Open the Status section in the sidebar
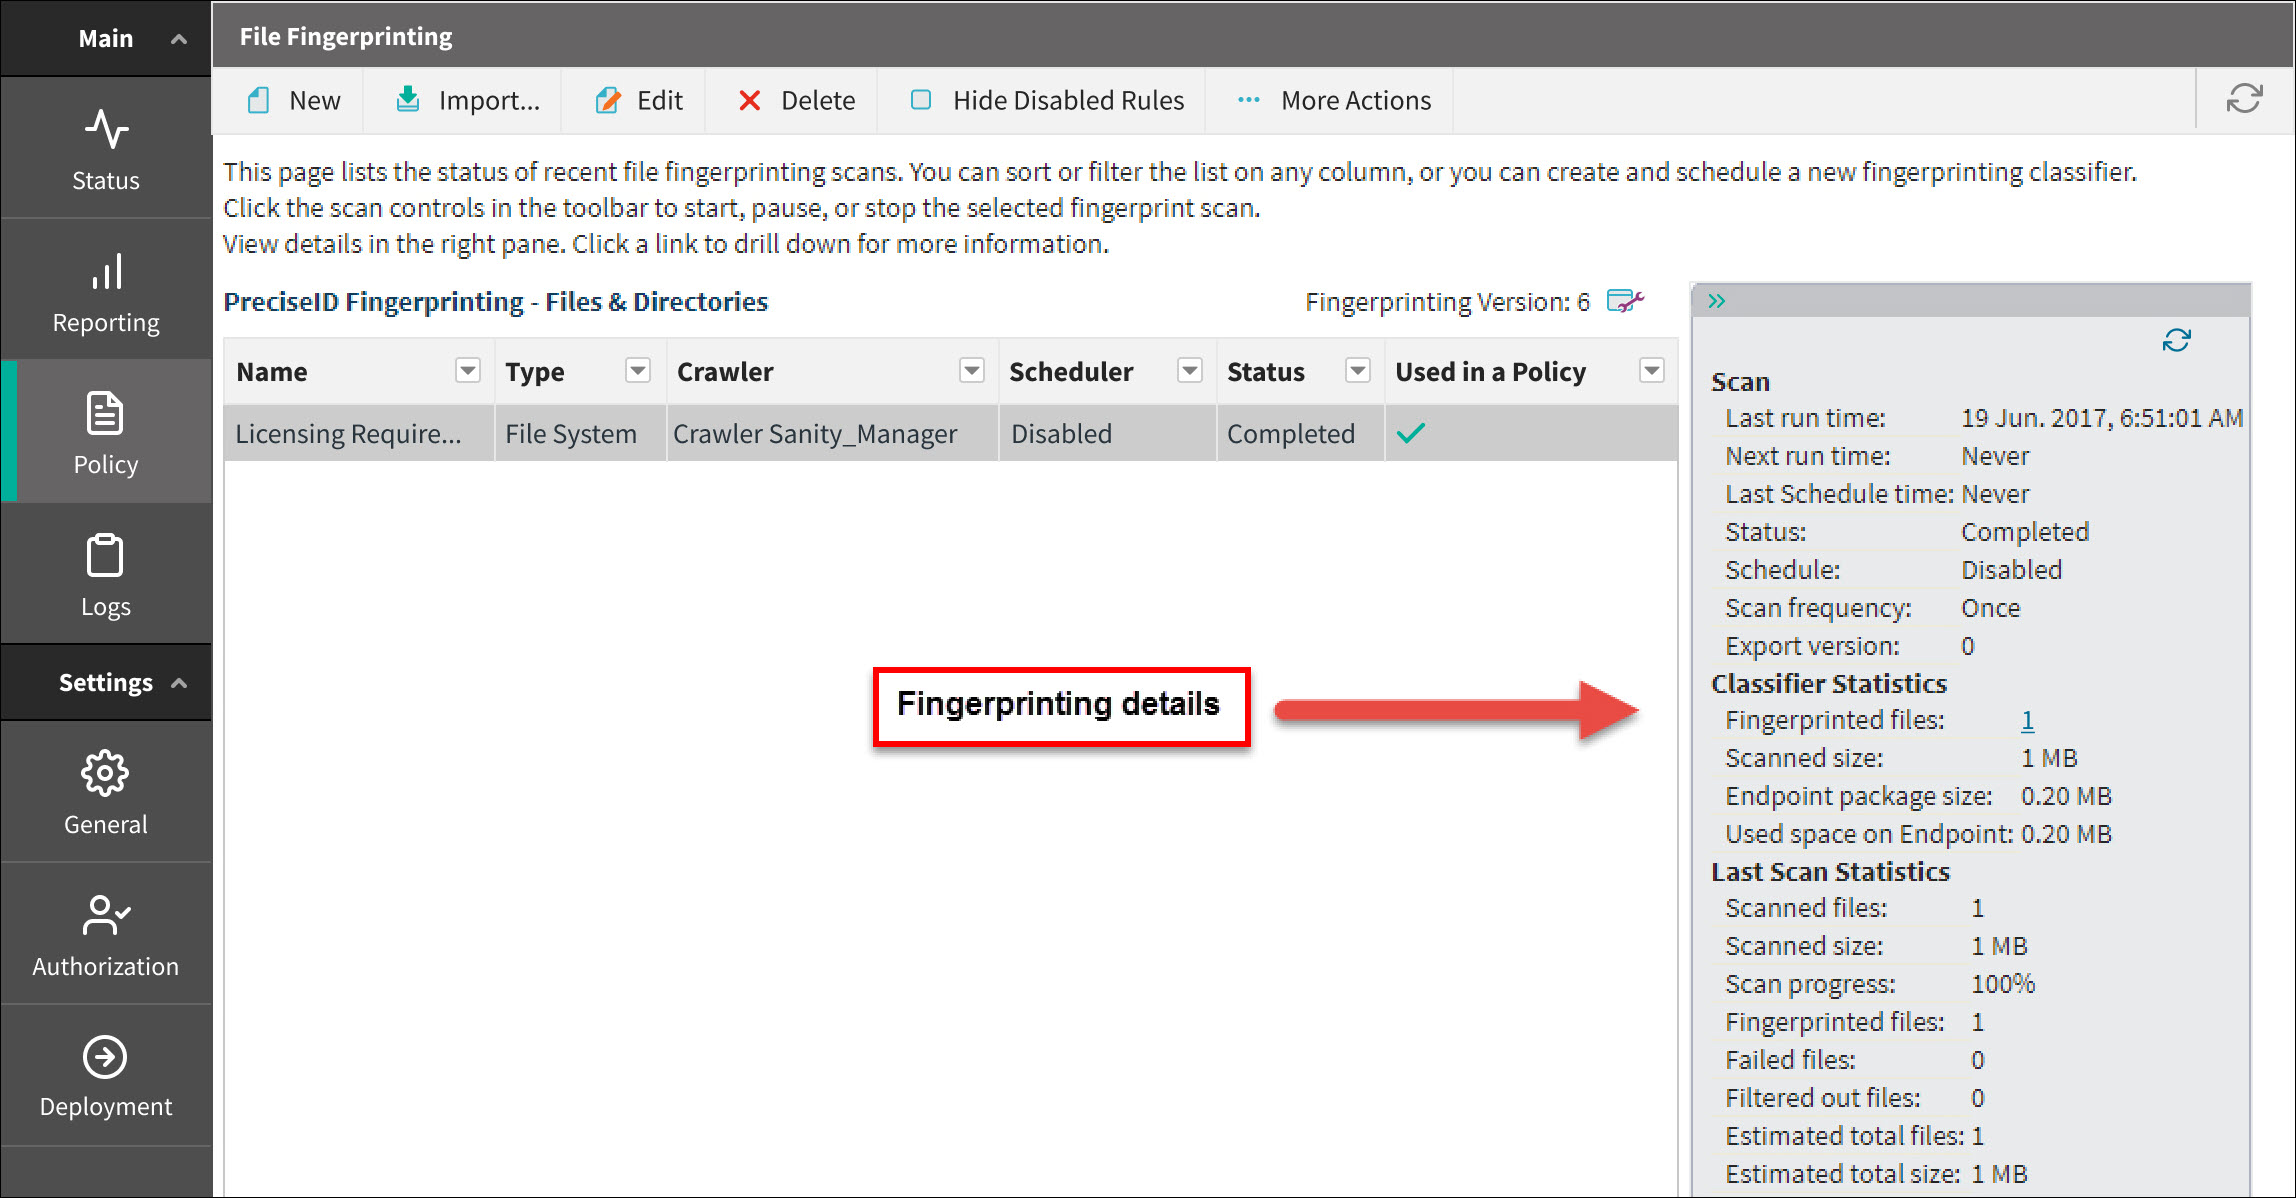 pyautogui.click(x=106, y=149)
